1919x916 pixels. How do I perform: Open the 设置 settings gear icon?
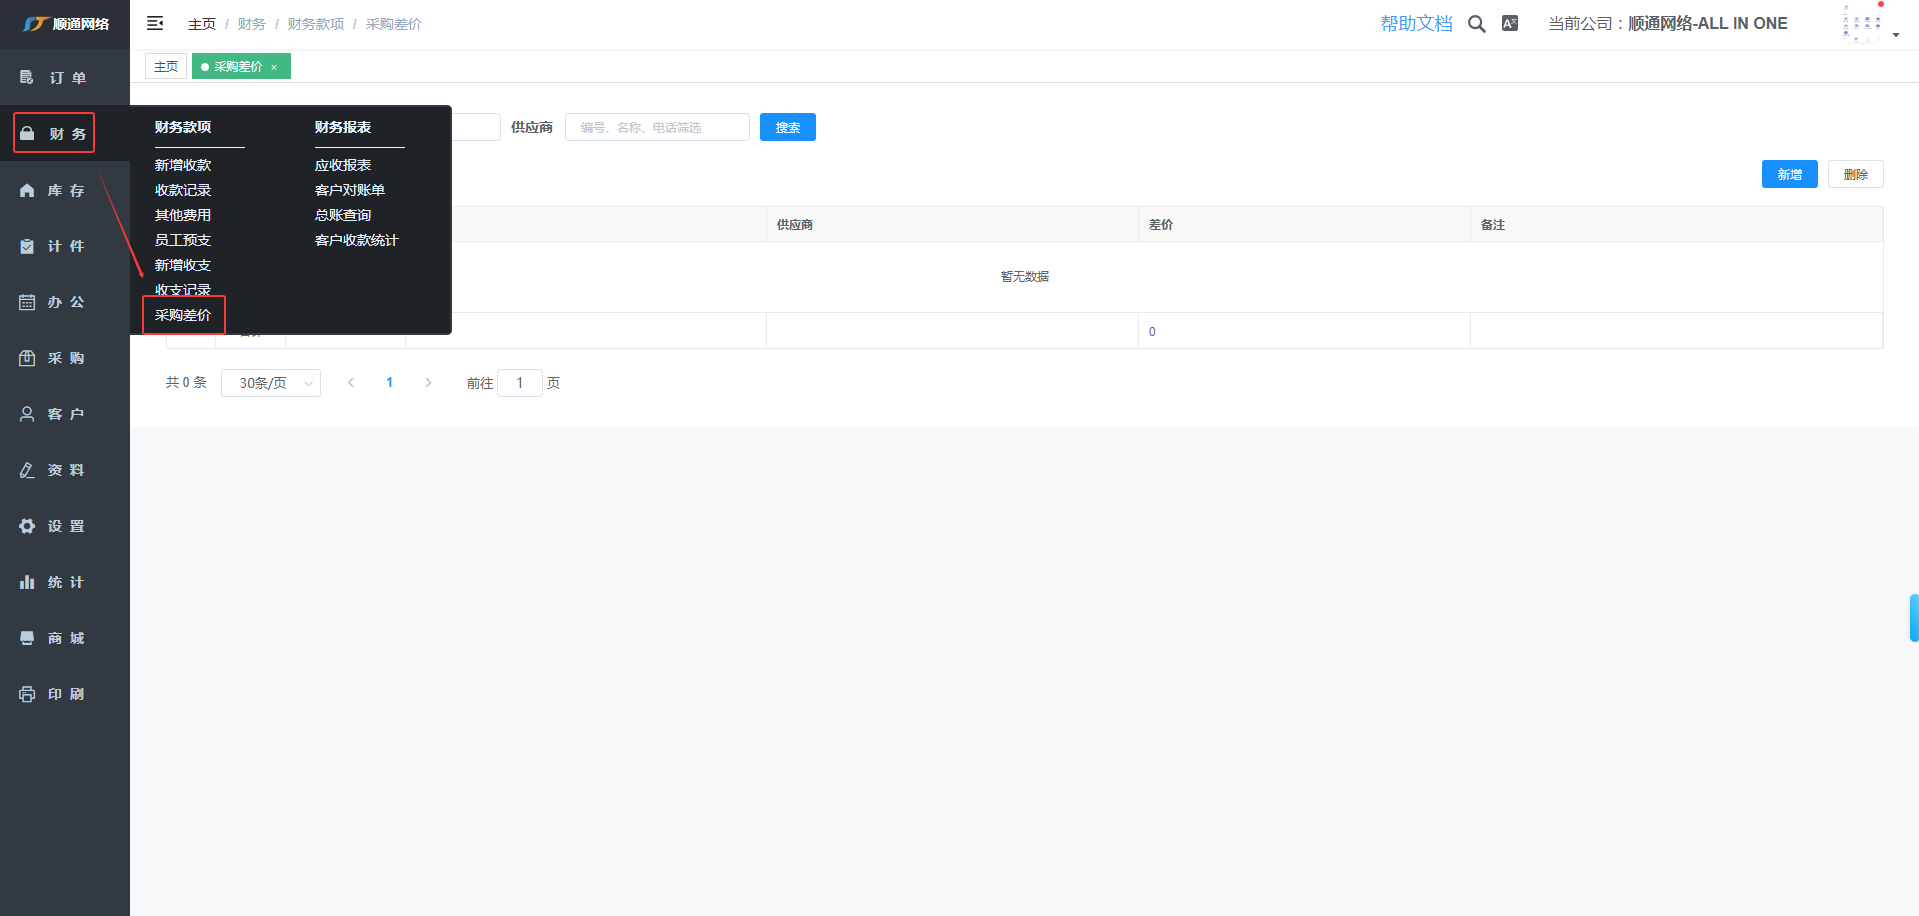pos(27,526)
